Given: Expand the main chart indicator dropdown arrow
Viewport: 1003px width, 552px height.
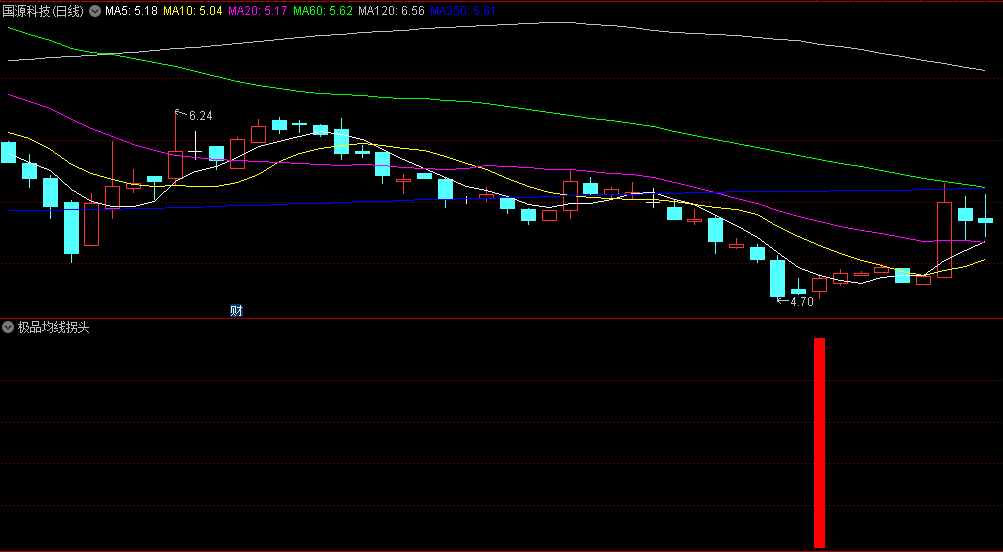Looking at the screenshot, I should (95, 11).
